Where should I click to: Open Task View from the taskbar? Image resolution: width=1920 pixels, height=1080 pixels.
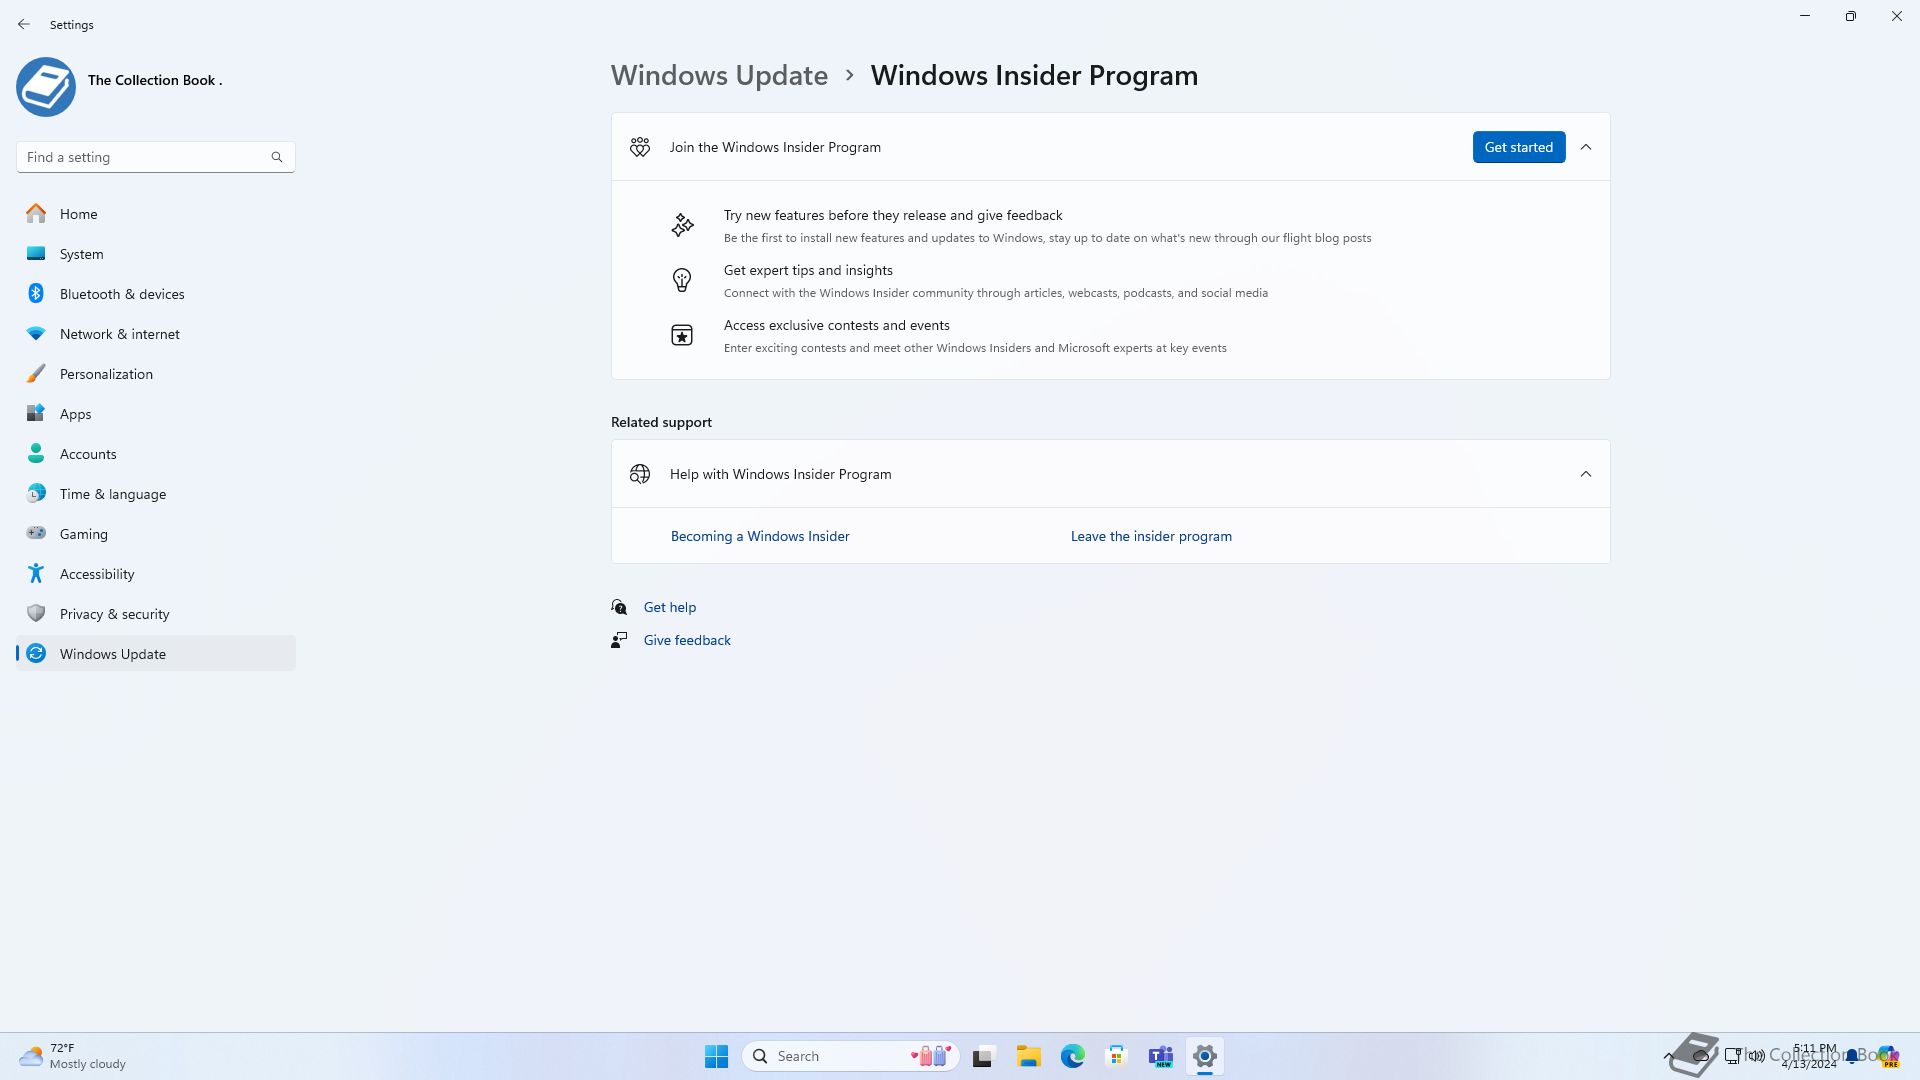(984, 1056)
